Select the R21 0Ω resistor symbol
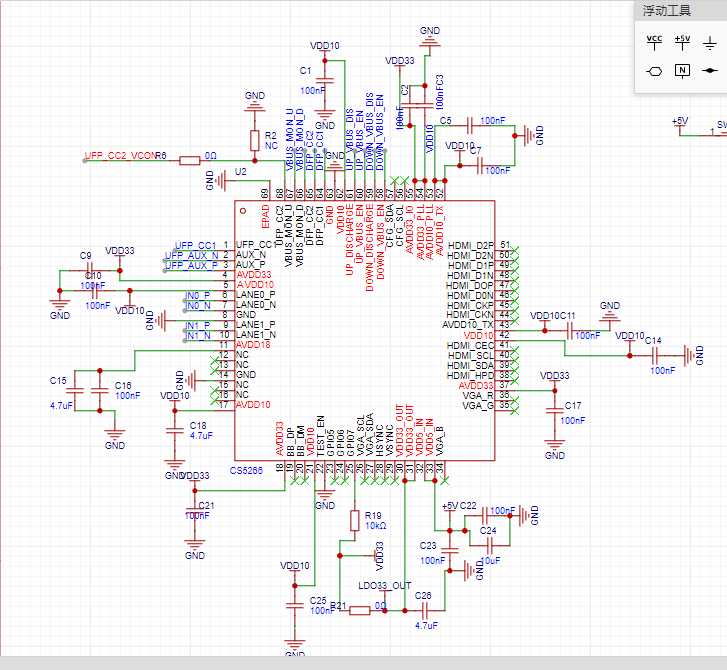Screen dimensions: 727x670 (359, 611)
